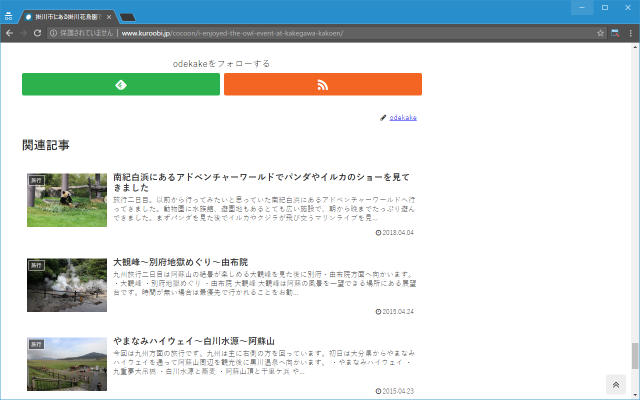
Task: Click the not-secure site info icon
Action: (x=52, y=33)
